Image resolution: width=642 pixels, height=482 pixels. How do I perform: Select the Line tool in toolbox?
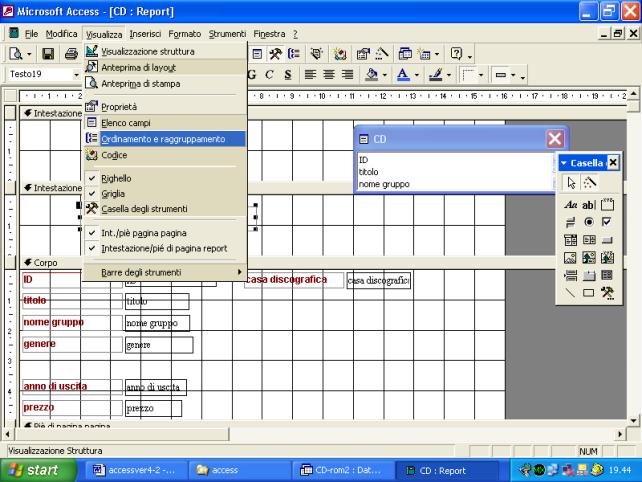(570, 292)
